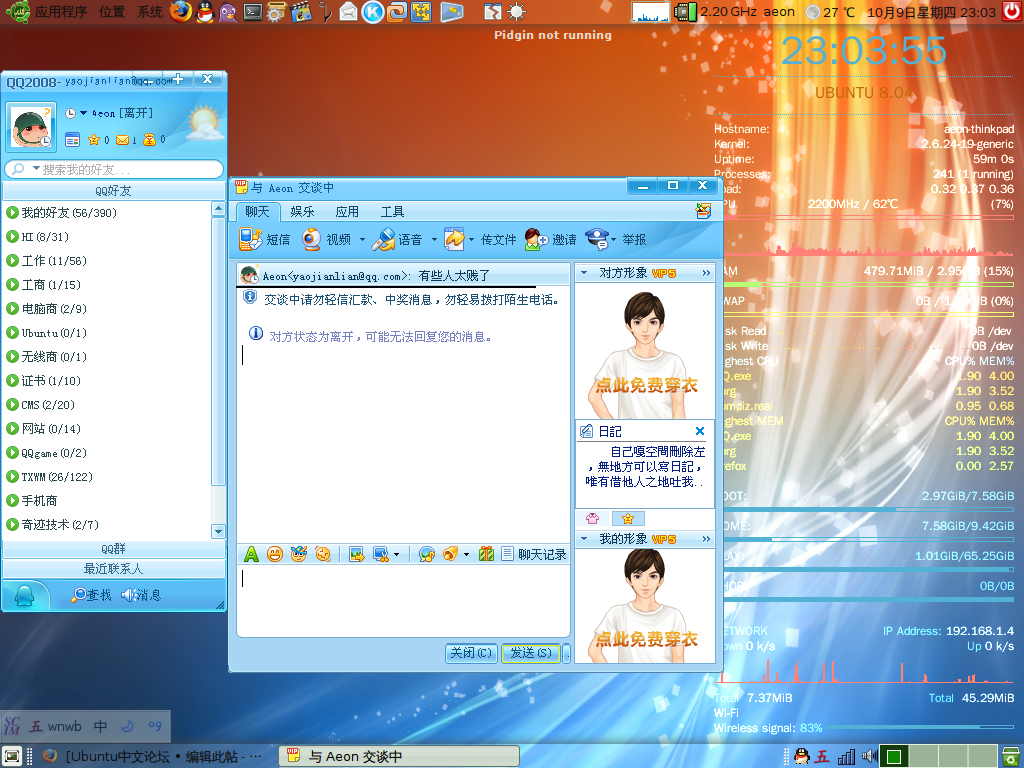Click the 关闭(C) close button
The height and width of the screenshot is (768, 1024).
pyautogui.click(x=471, y=653)
